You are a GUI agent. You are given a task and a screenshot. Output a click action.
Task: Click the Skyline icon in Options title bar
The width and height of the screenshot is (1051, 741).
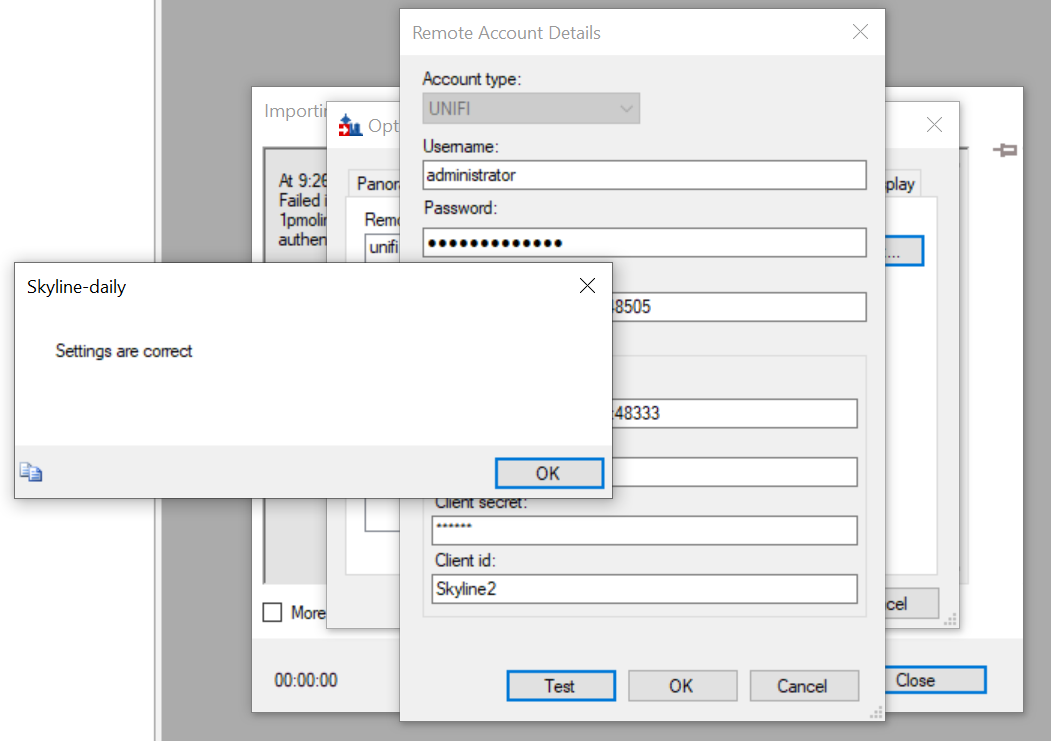tap(350, 126)
